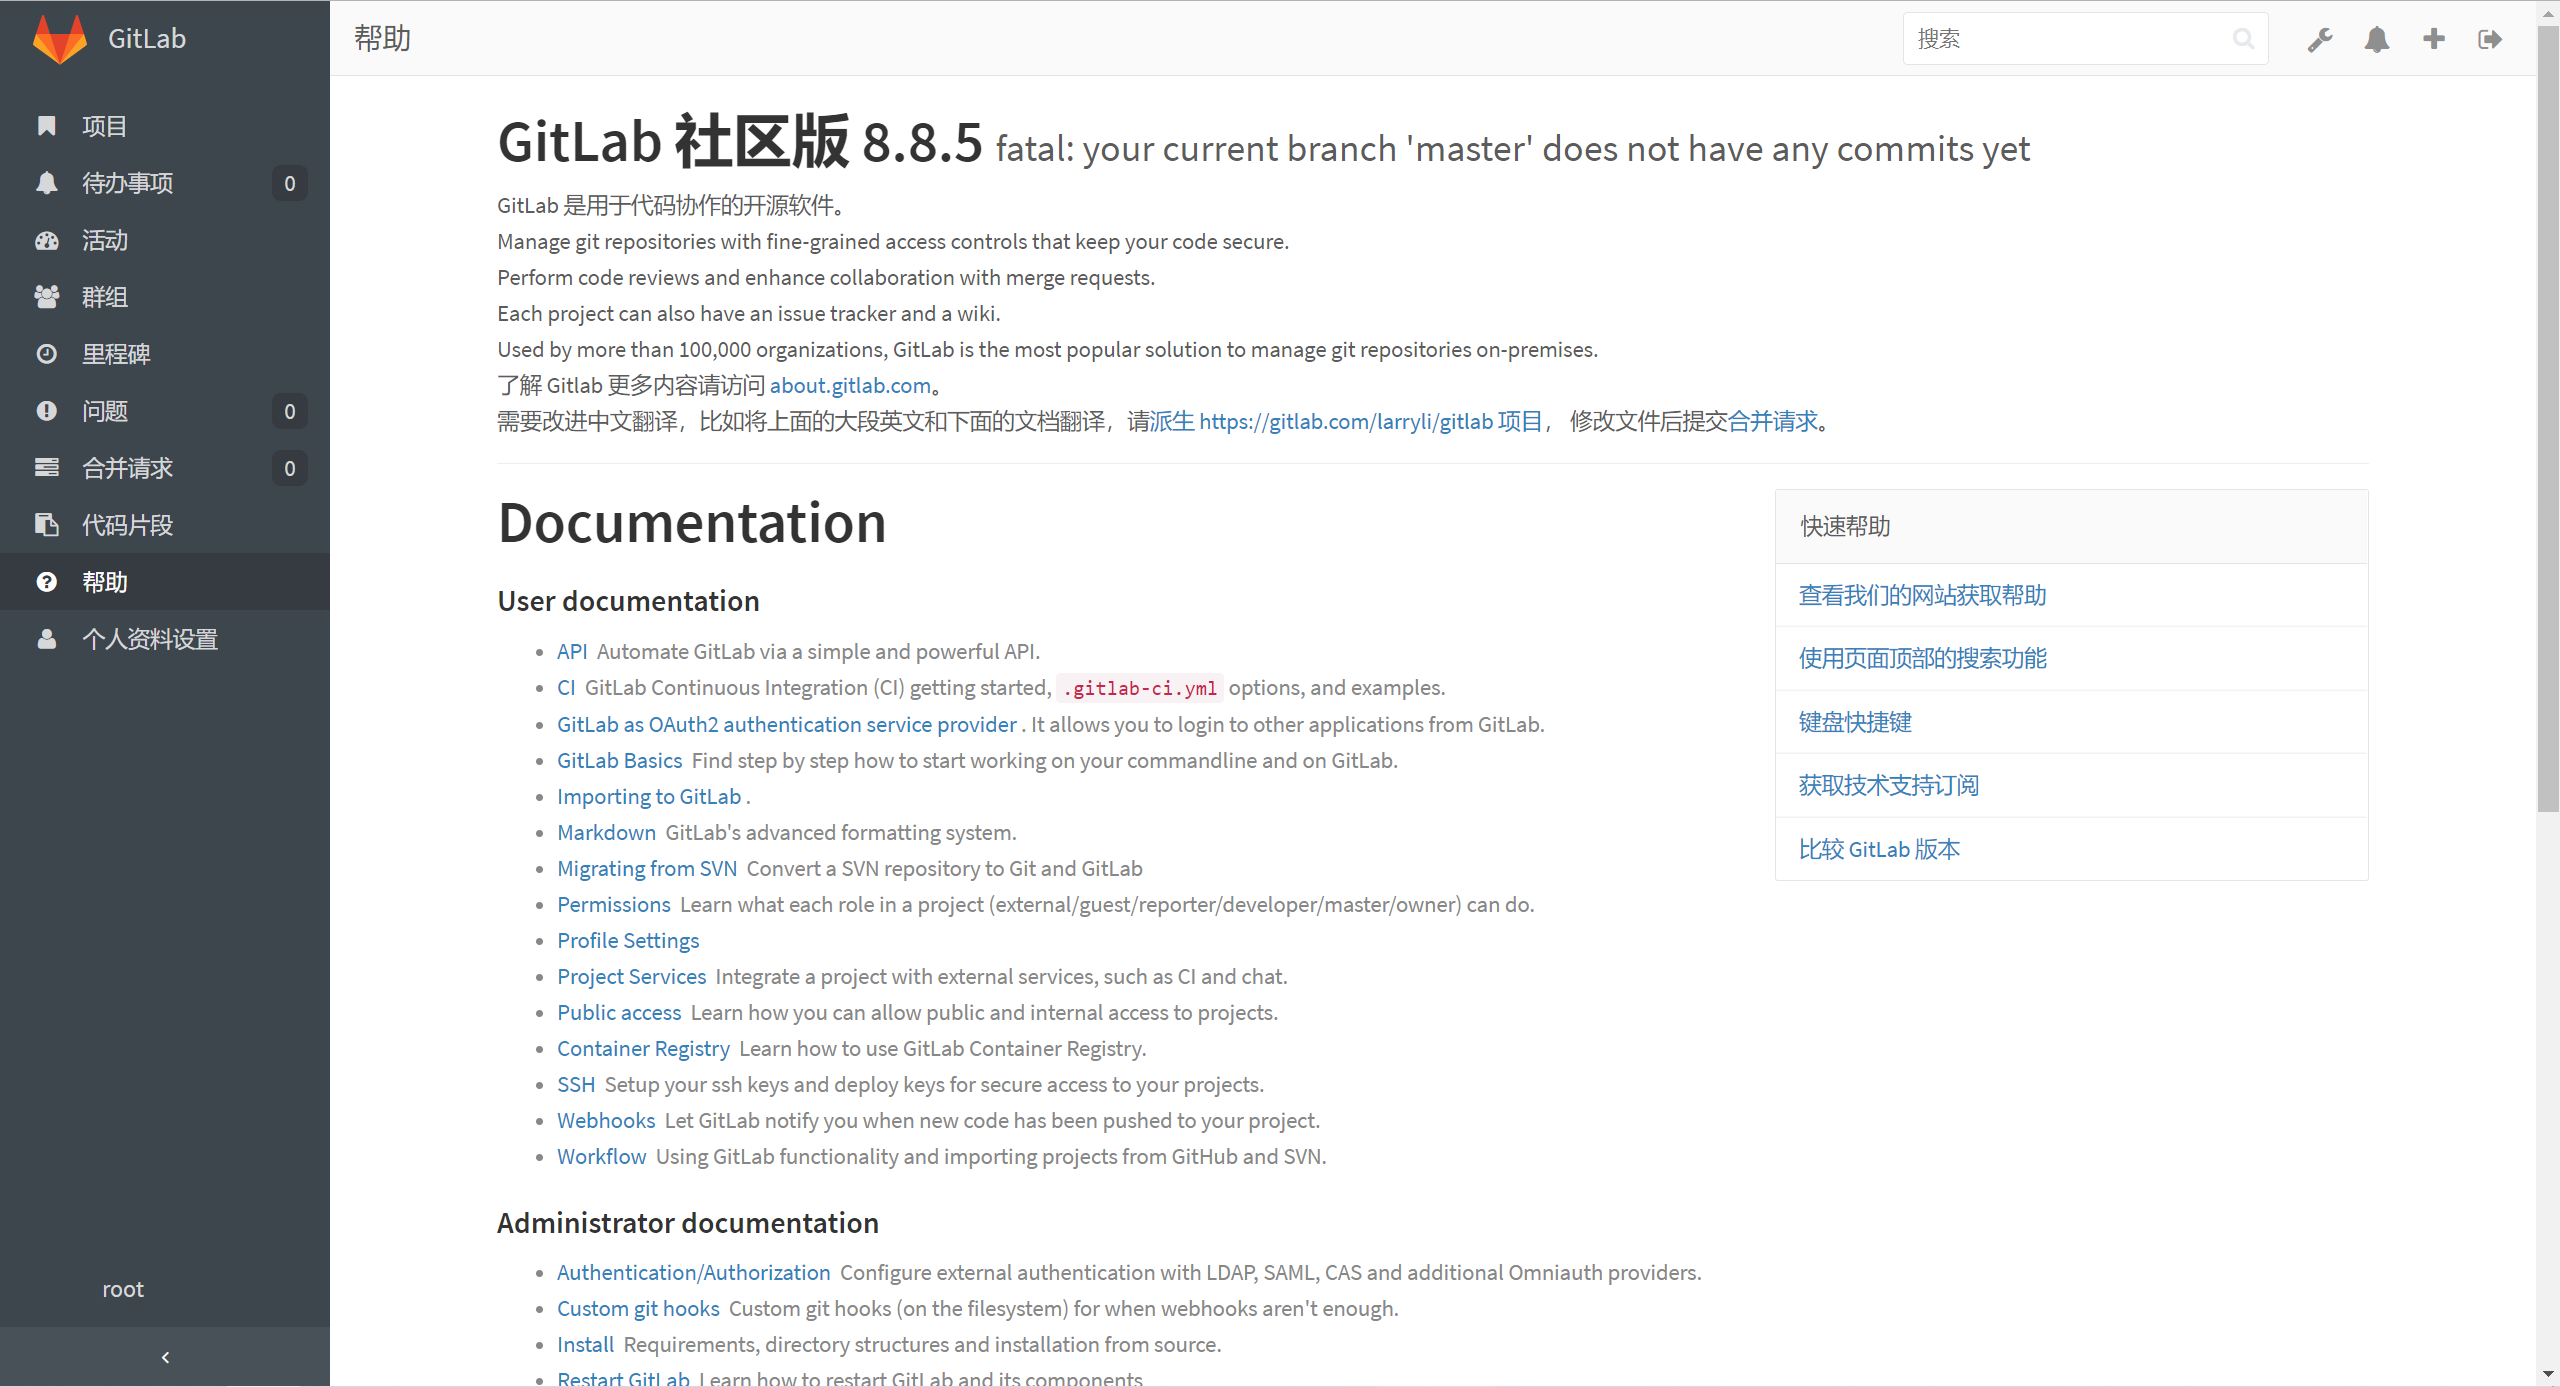The width and height of the screenshot is (2560, 1387).
Task: Click the list icon beside 合并请求
Action: tap(46, 468)
